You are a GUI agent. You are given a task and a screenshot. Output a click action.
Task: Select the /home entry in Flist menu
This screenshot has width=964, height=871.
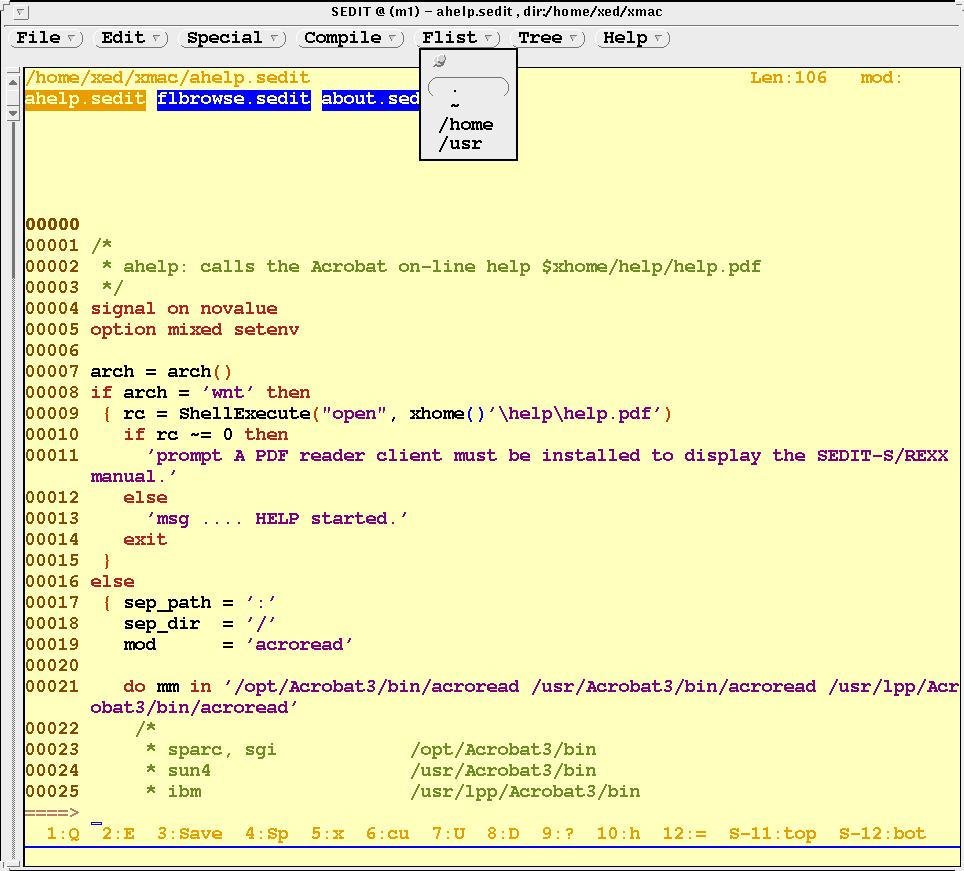466,125
